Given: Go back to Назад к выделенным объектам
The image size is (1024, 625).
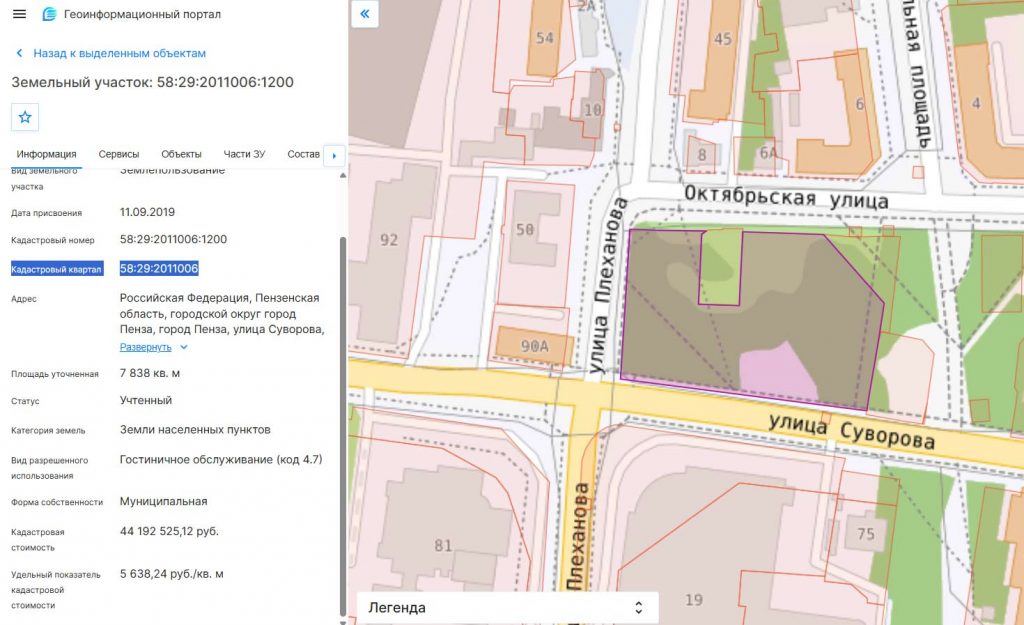Looking at the screenshot, I should 120,53.
